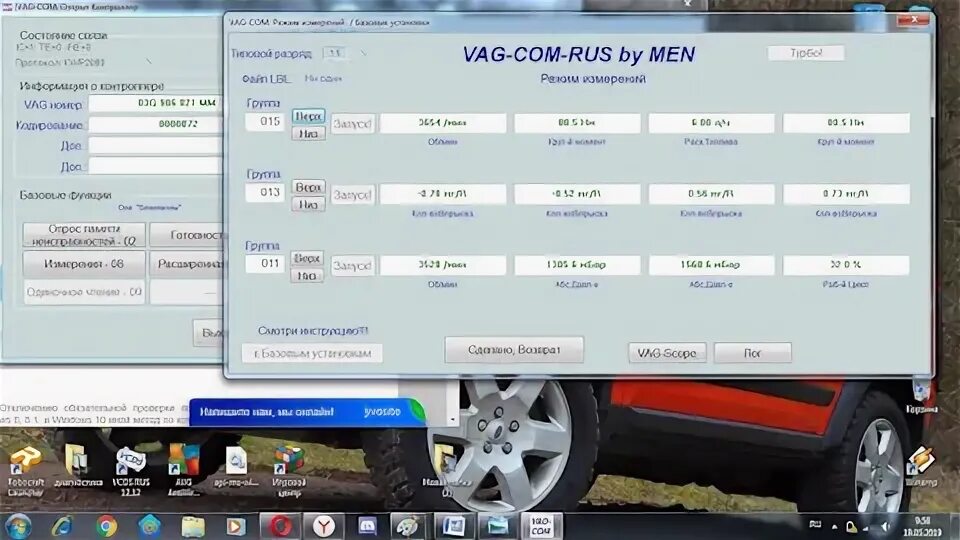Open the File Explorer folder taskbar icon
The height and width of the screenshot is (540, 960).
click(193, 526)
